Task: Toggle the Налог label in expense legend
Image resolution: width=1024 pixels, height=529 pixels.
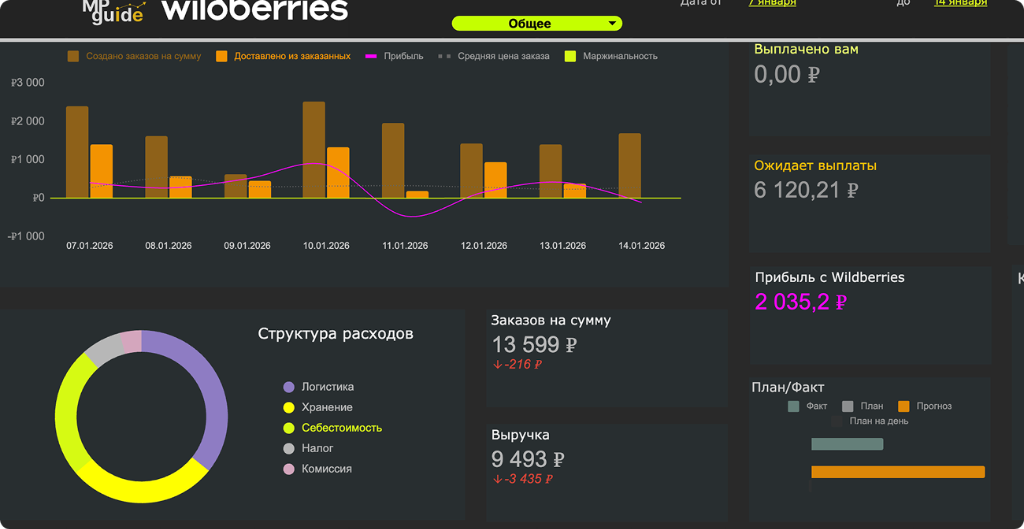Action: point(317,449)
